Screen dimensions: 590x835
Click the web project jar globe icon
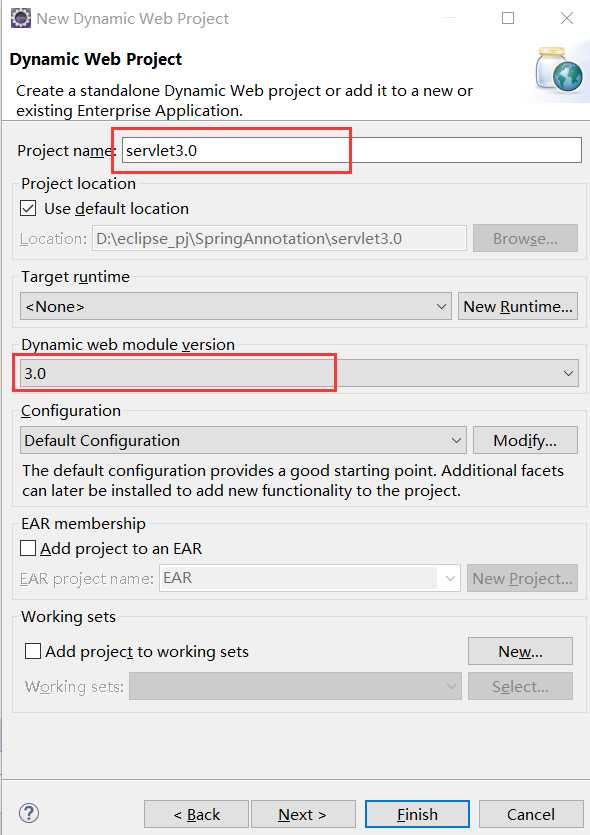click(x=559, y=69)
